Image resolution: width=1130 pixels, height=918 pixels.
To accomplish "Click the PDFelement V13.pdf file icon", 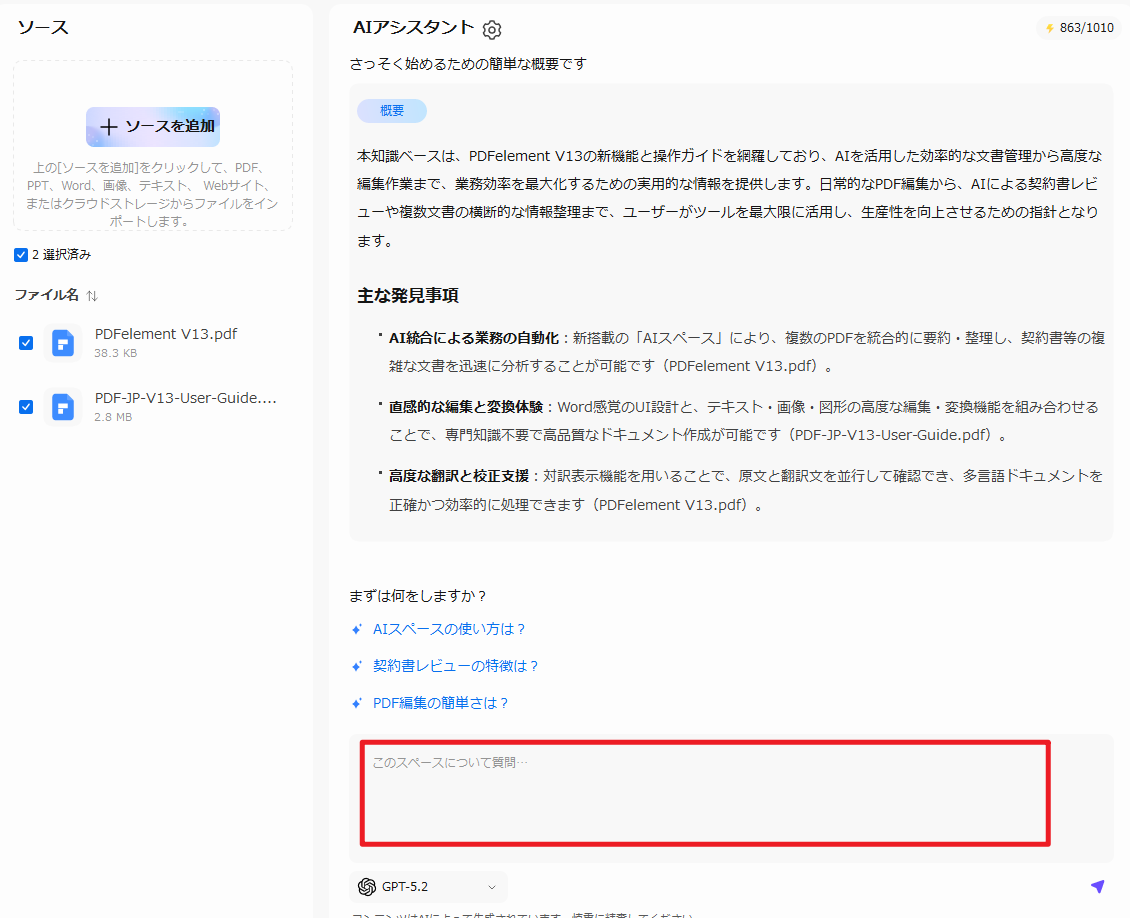I will [x=63, y=343].
